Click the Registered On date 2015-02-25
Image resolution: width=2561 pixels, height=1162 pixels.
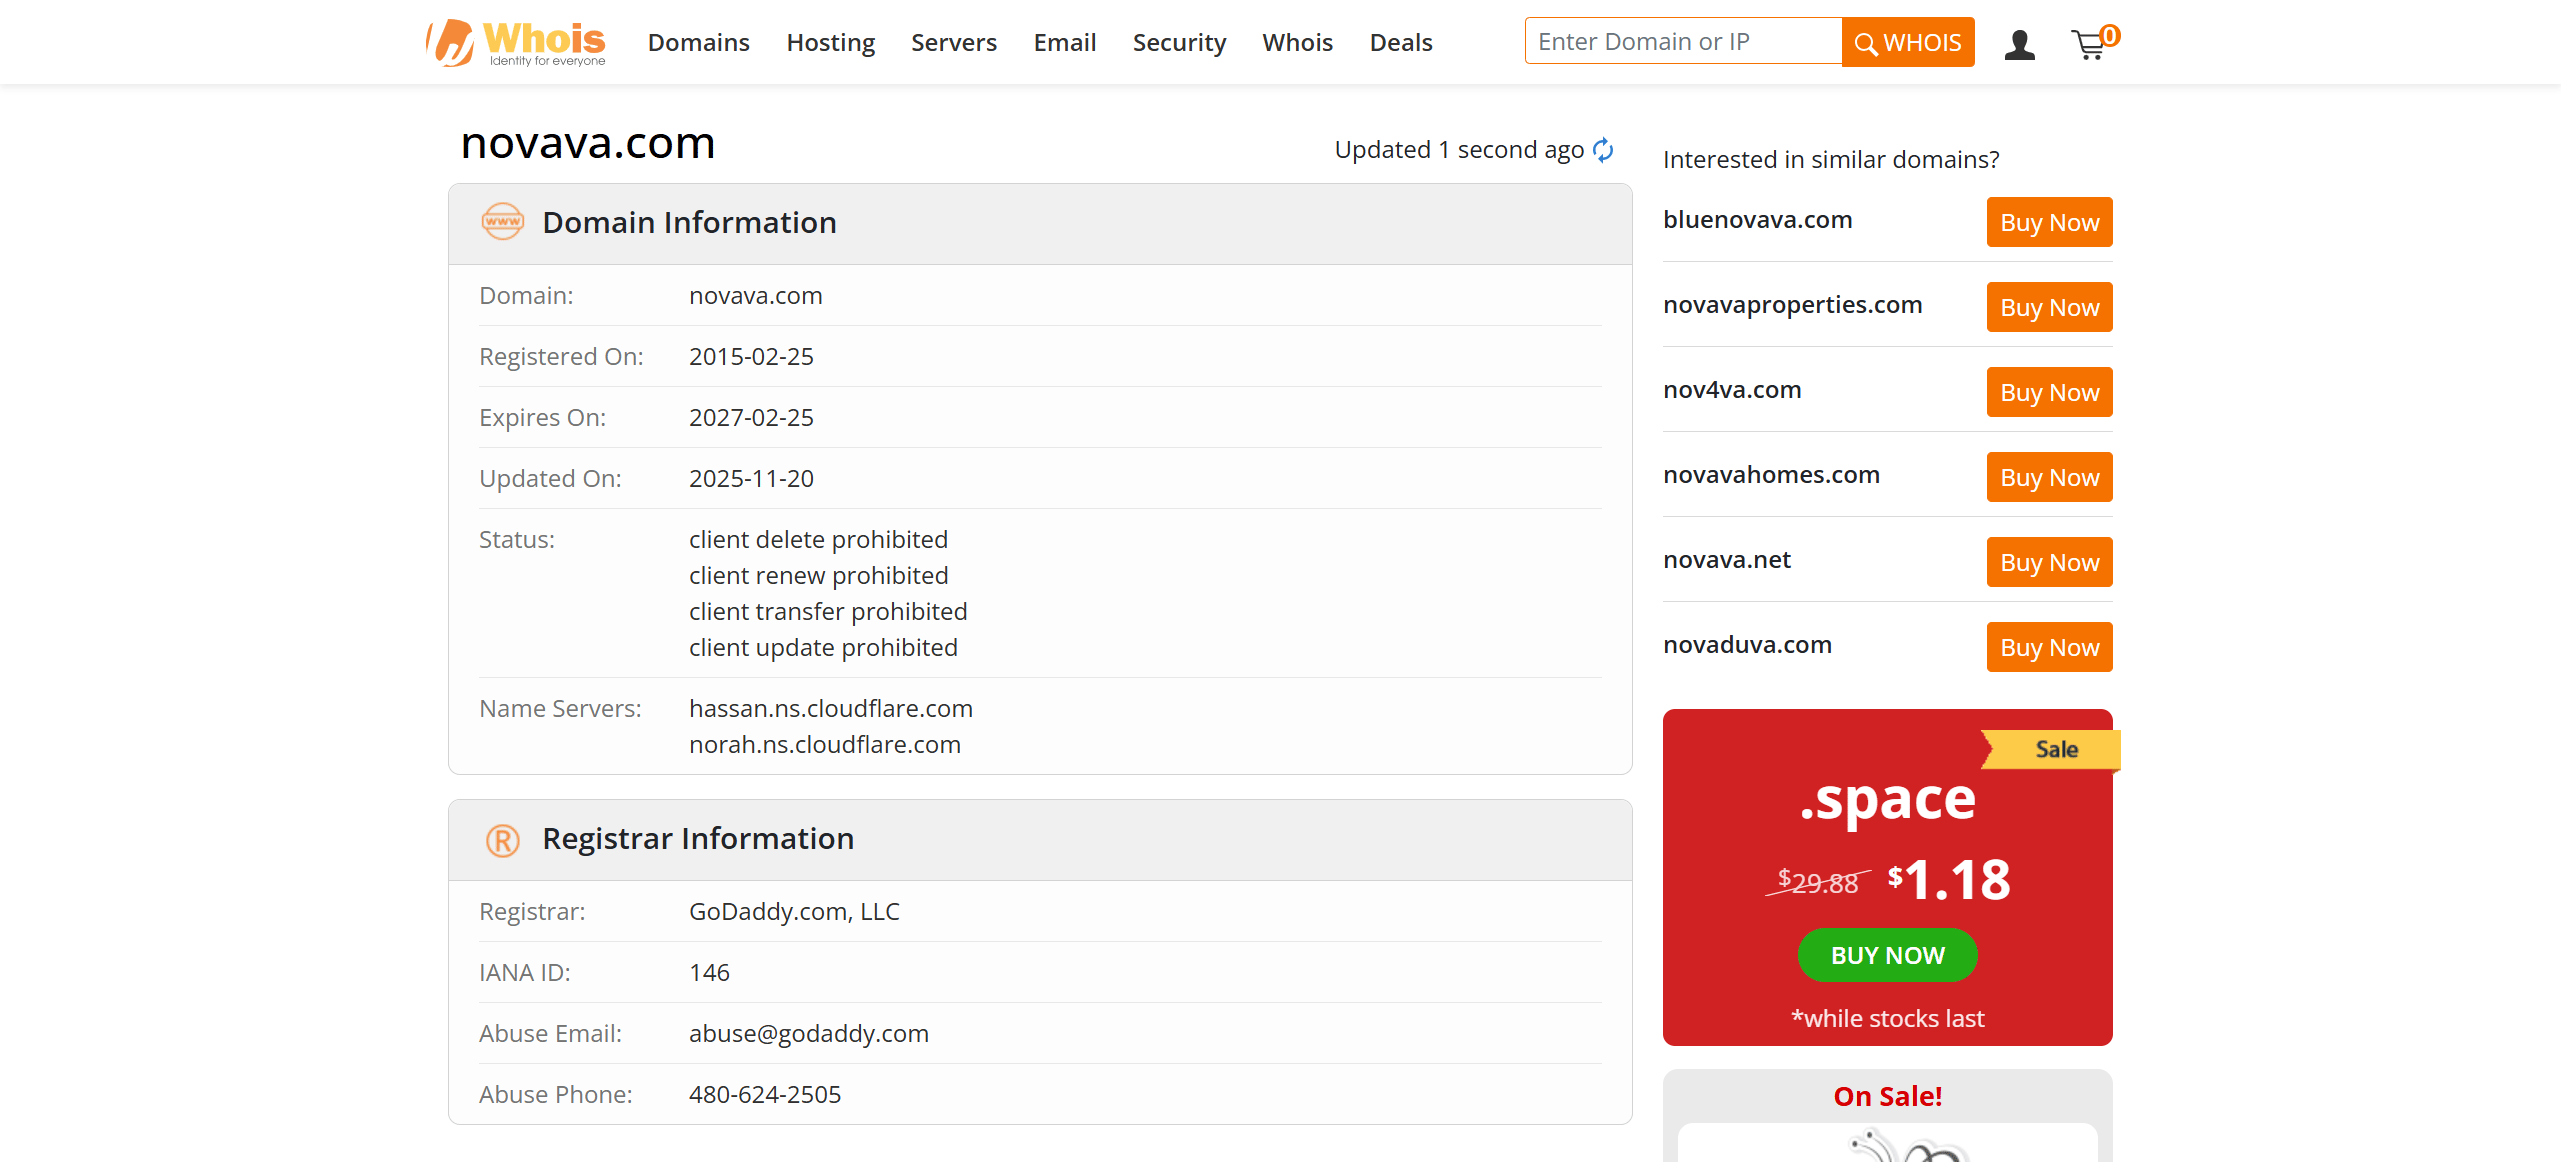(x=751, y=357)
